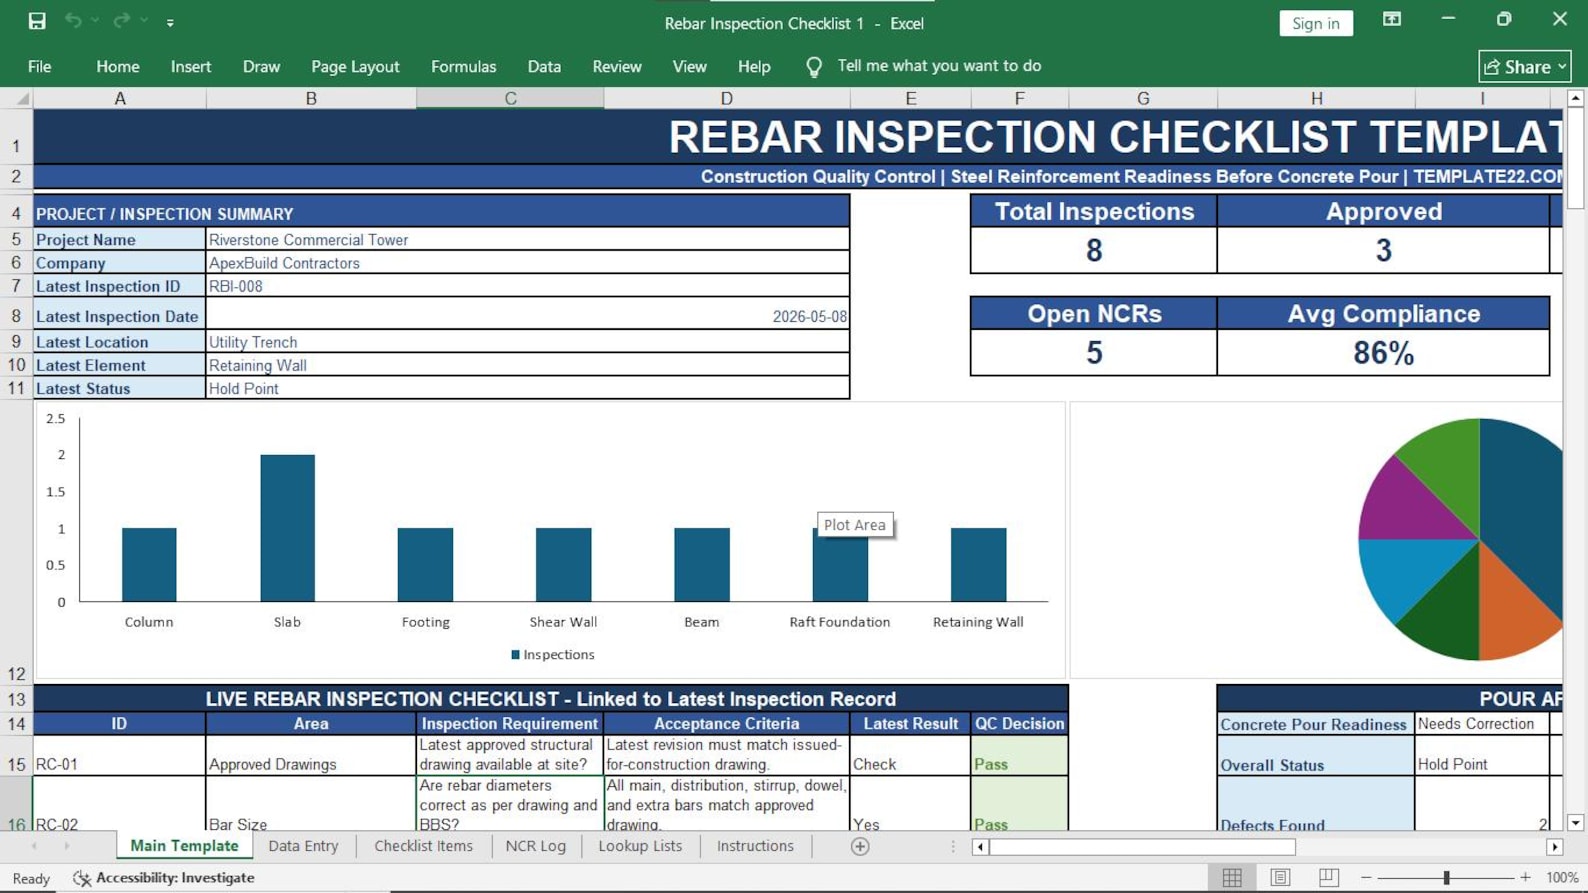Screen dimensions: 1588x893
Task: Open the Formulas ribbon tab
Action: coord(463,66)
